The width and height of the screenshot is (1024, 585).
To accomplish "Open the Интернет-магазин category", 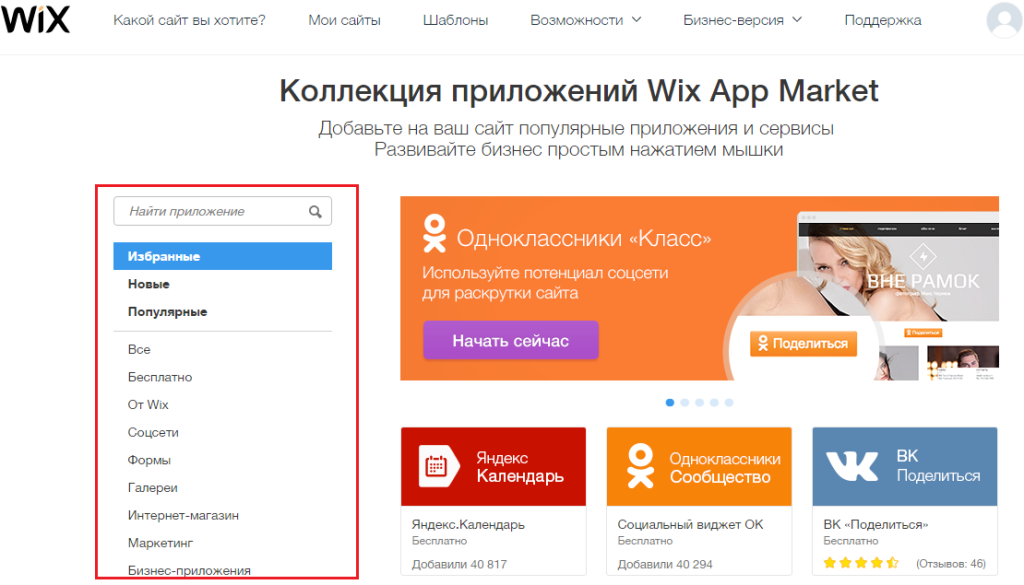I will [x=184, y=515].
